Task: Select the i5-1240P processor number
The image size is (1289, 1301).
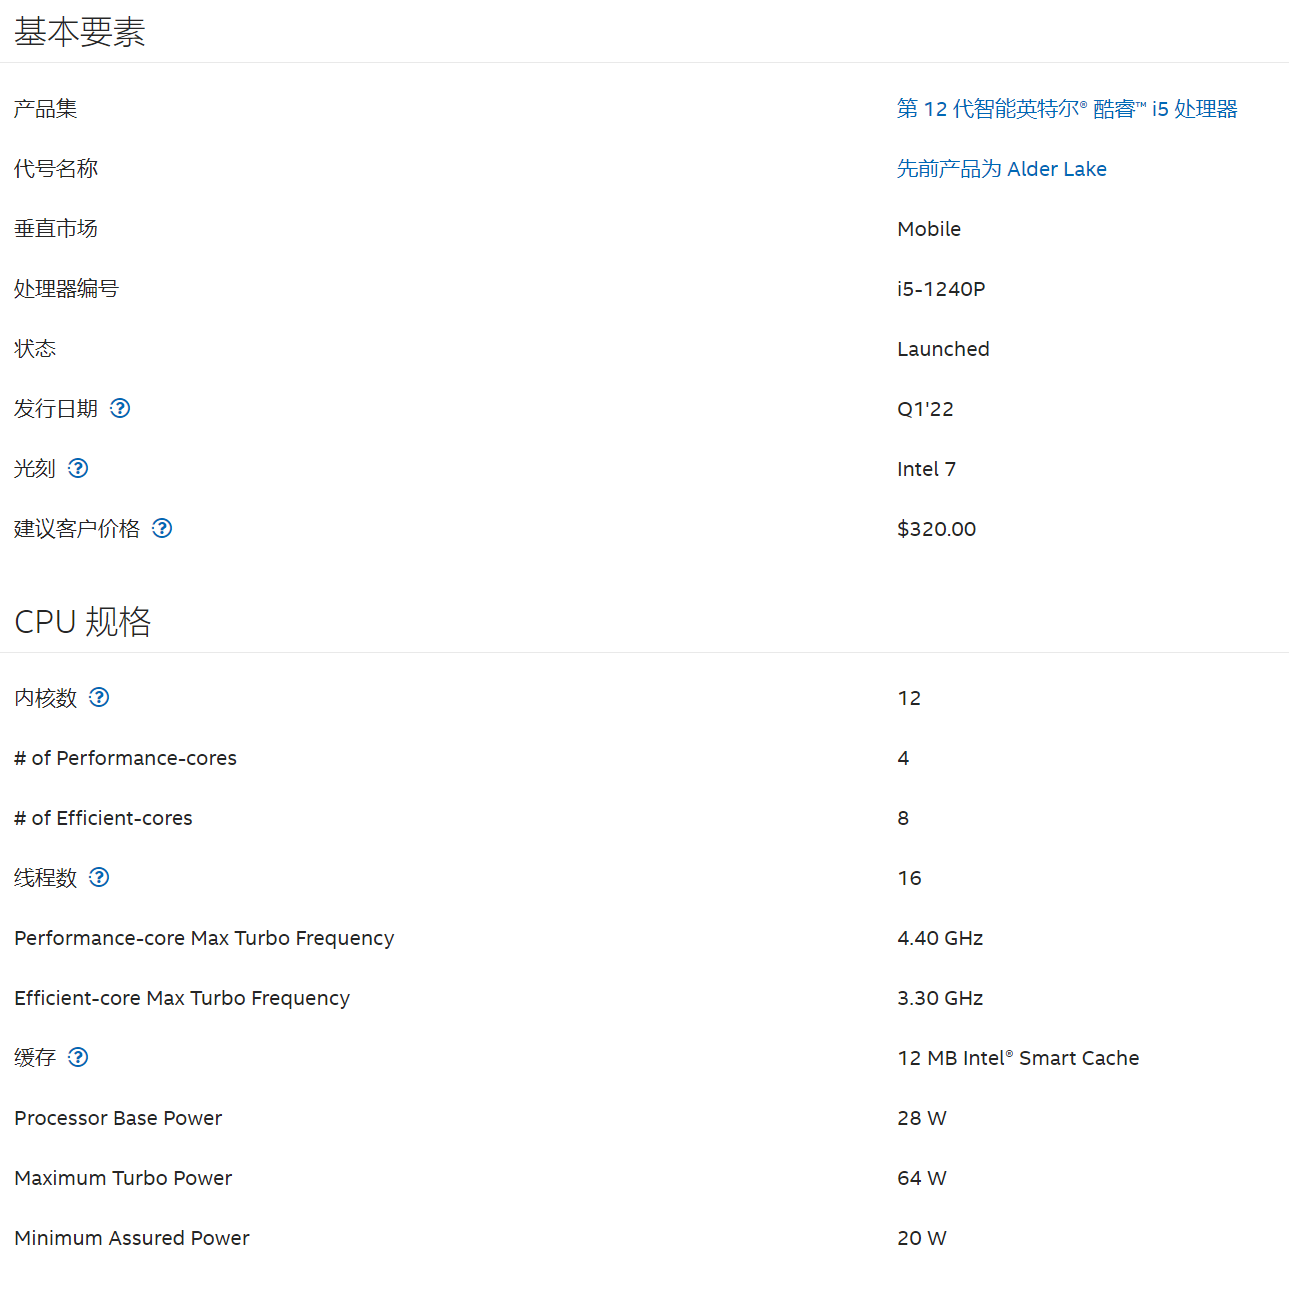Action: [941, 289]
